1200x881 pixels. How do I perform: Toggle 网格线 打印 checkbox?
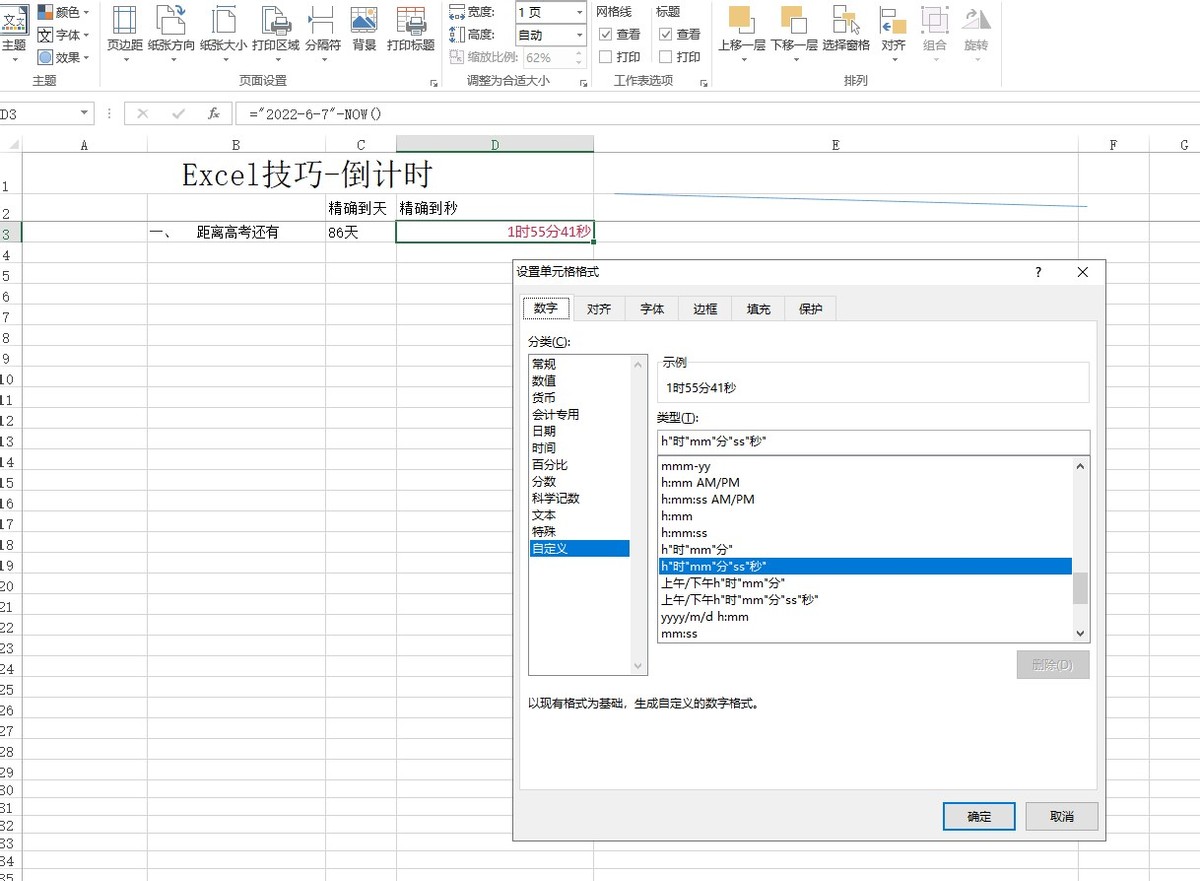[605, 57]
